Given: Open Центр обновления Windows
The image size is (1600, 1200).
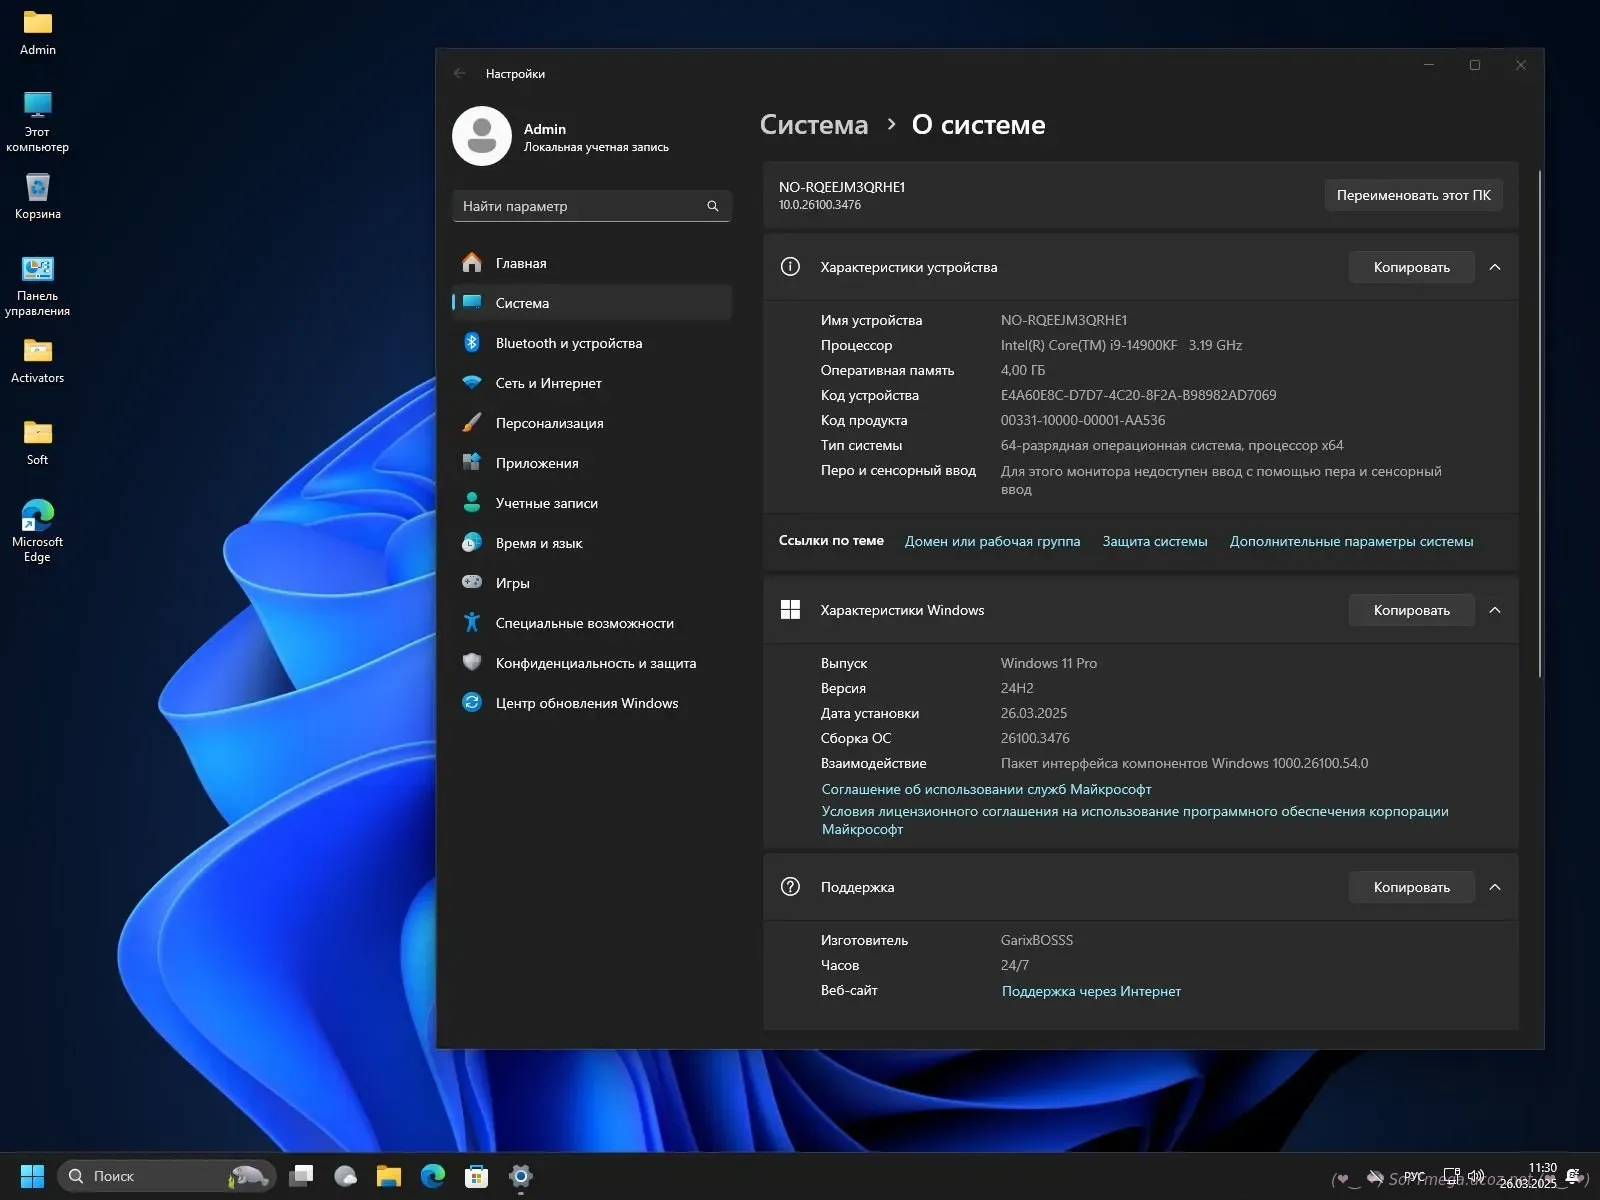Looking at the screenshot, I should coord(586,703).
